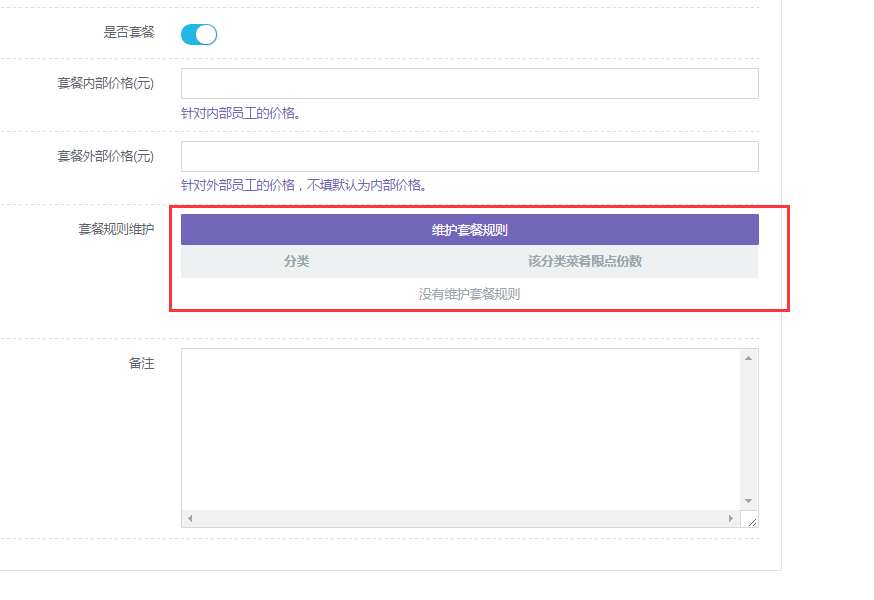
Task: Click the 分类 column header
Action: [x=297, y=262]
